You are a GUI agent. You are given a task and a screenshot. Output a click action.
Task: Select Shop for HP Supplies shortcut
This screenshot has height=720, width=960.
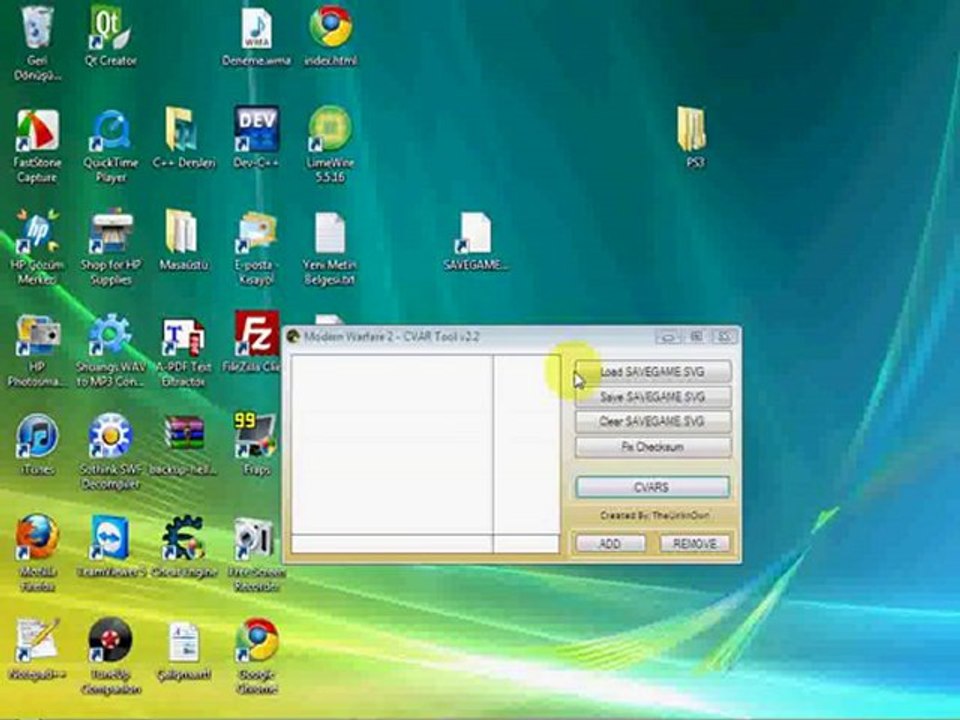tap(110, 247)
